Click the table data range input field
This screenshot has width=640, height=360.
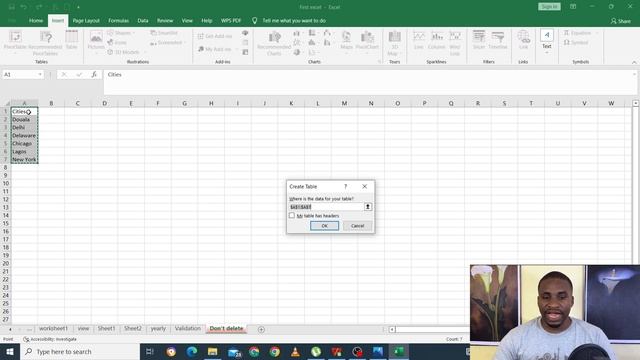click(x=326, y=207)
